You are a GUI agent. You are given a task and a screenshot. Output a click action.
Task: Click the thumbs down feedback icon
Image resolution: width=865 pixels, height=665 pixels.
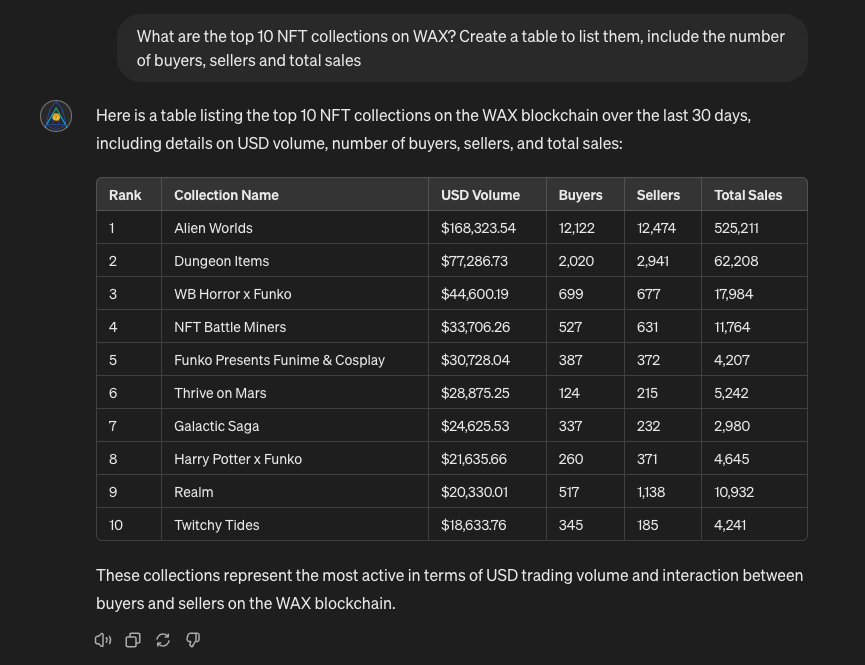click(193, 640)
